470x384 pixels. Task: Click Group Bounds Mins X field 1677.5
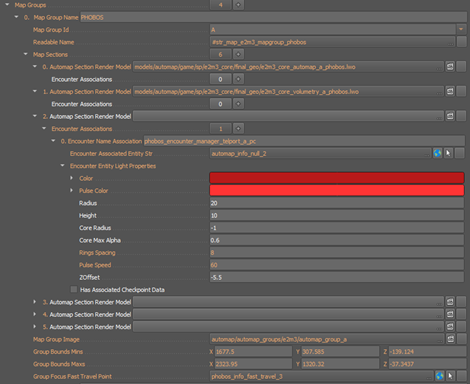pyautogui.click(x=253, y=352)
